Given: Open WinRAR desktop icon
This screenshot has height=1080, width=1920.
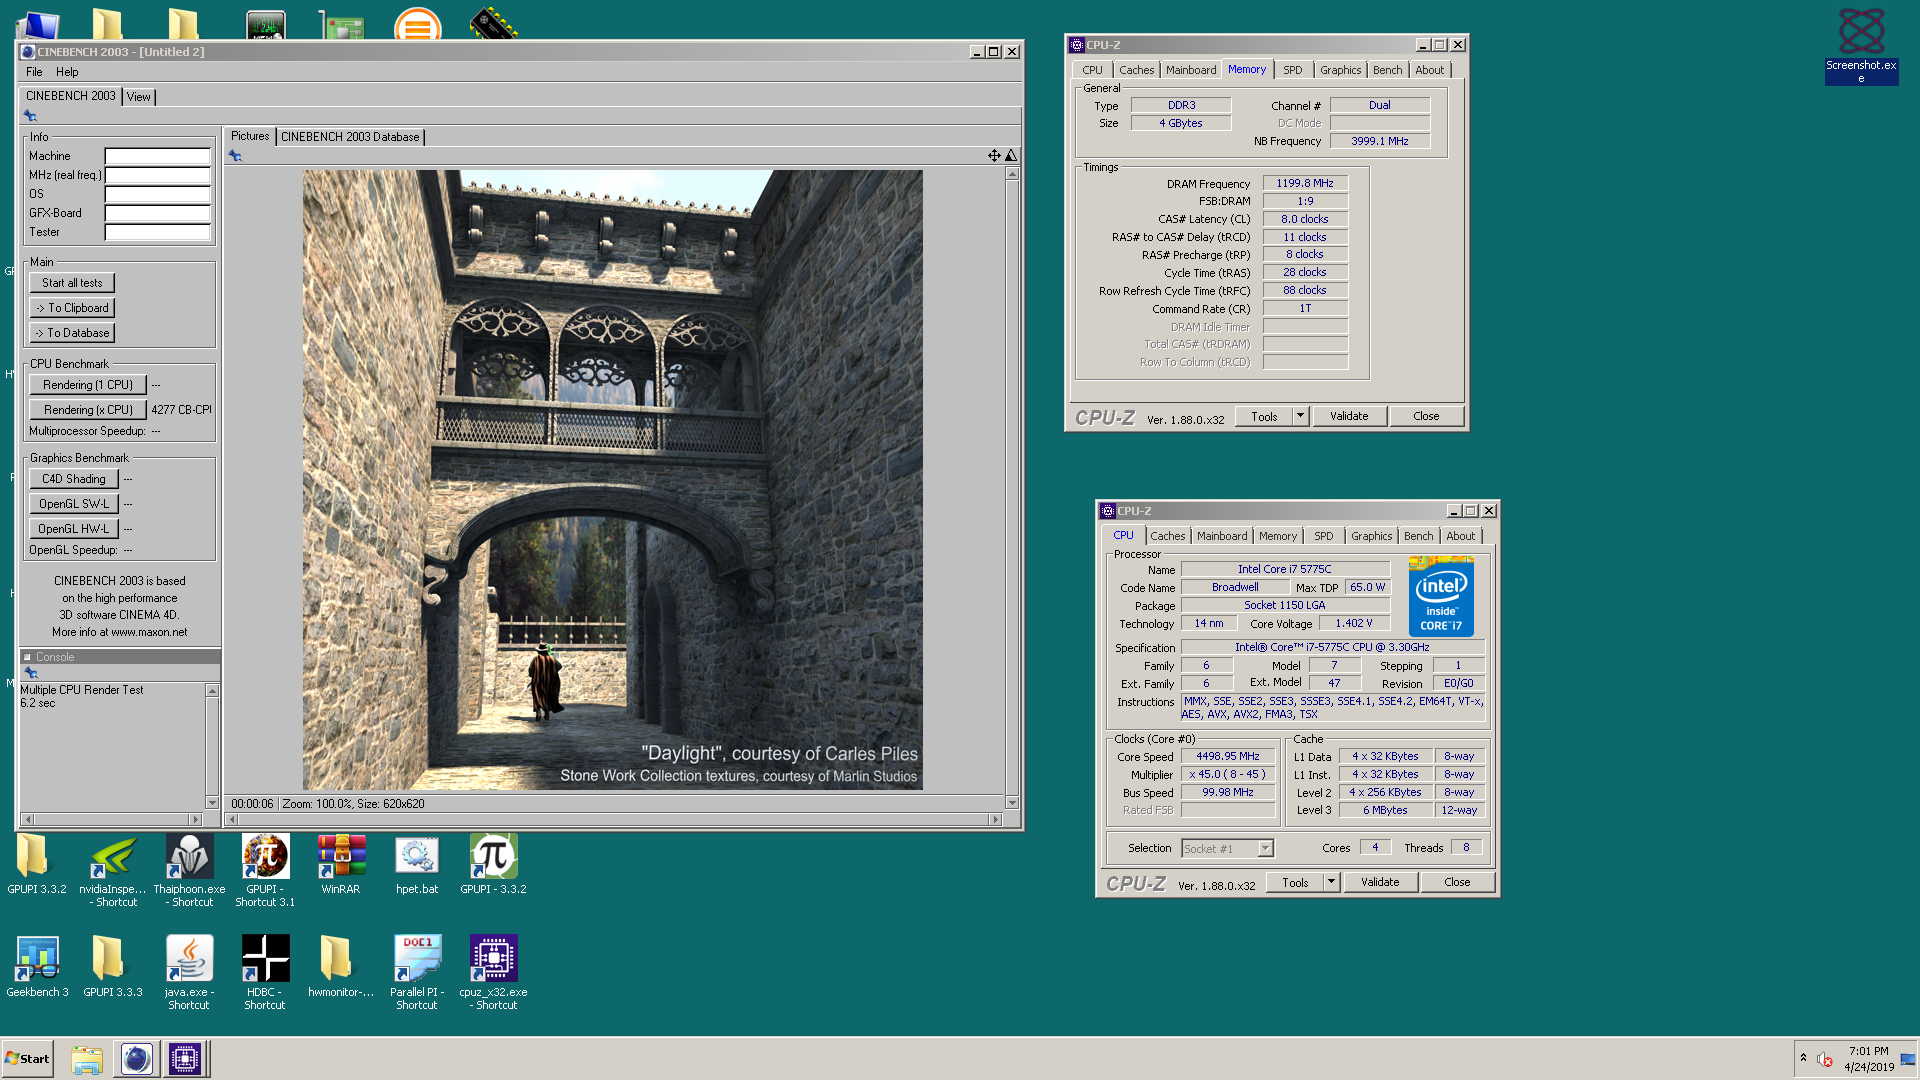Looking at the screenshot, I should click(341, 864).
